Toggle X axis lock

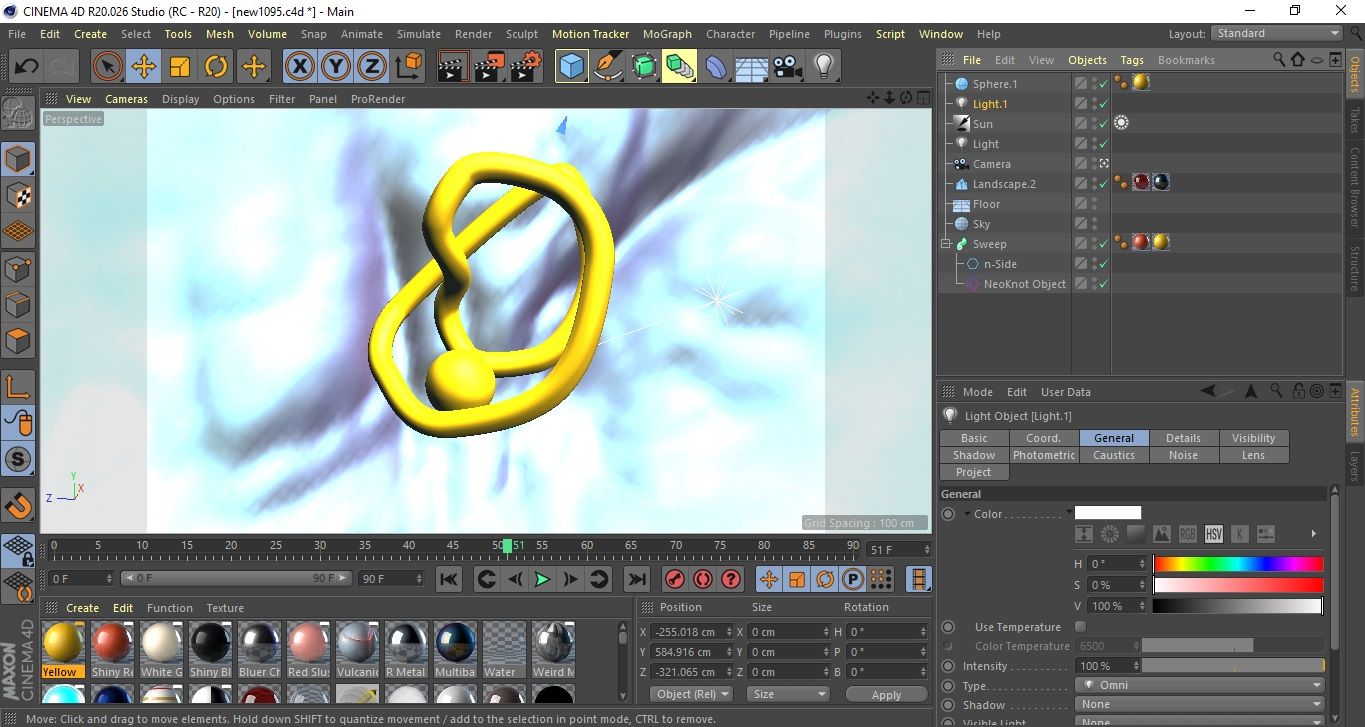pyautogui.click(x=299, y=67)
